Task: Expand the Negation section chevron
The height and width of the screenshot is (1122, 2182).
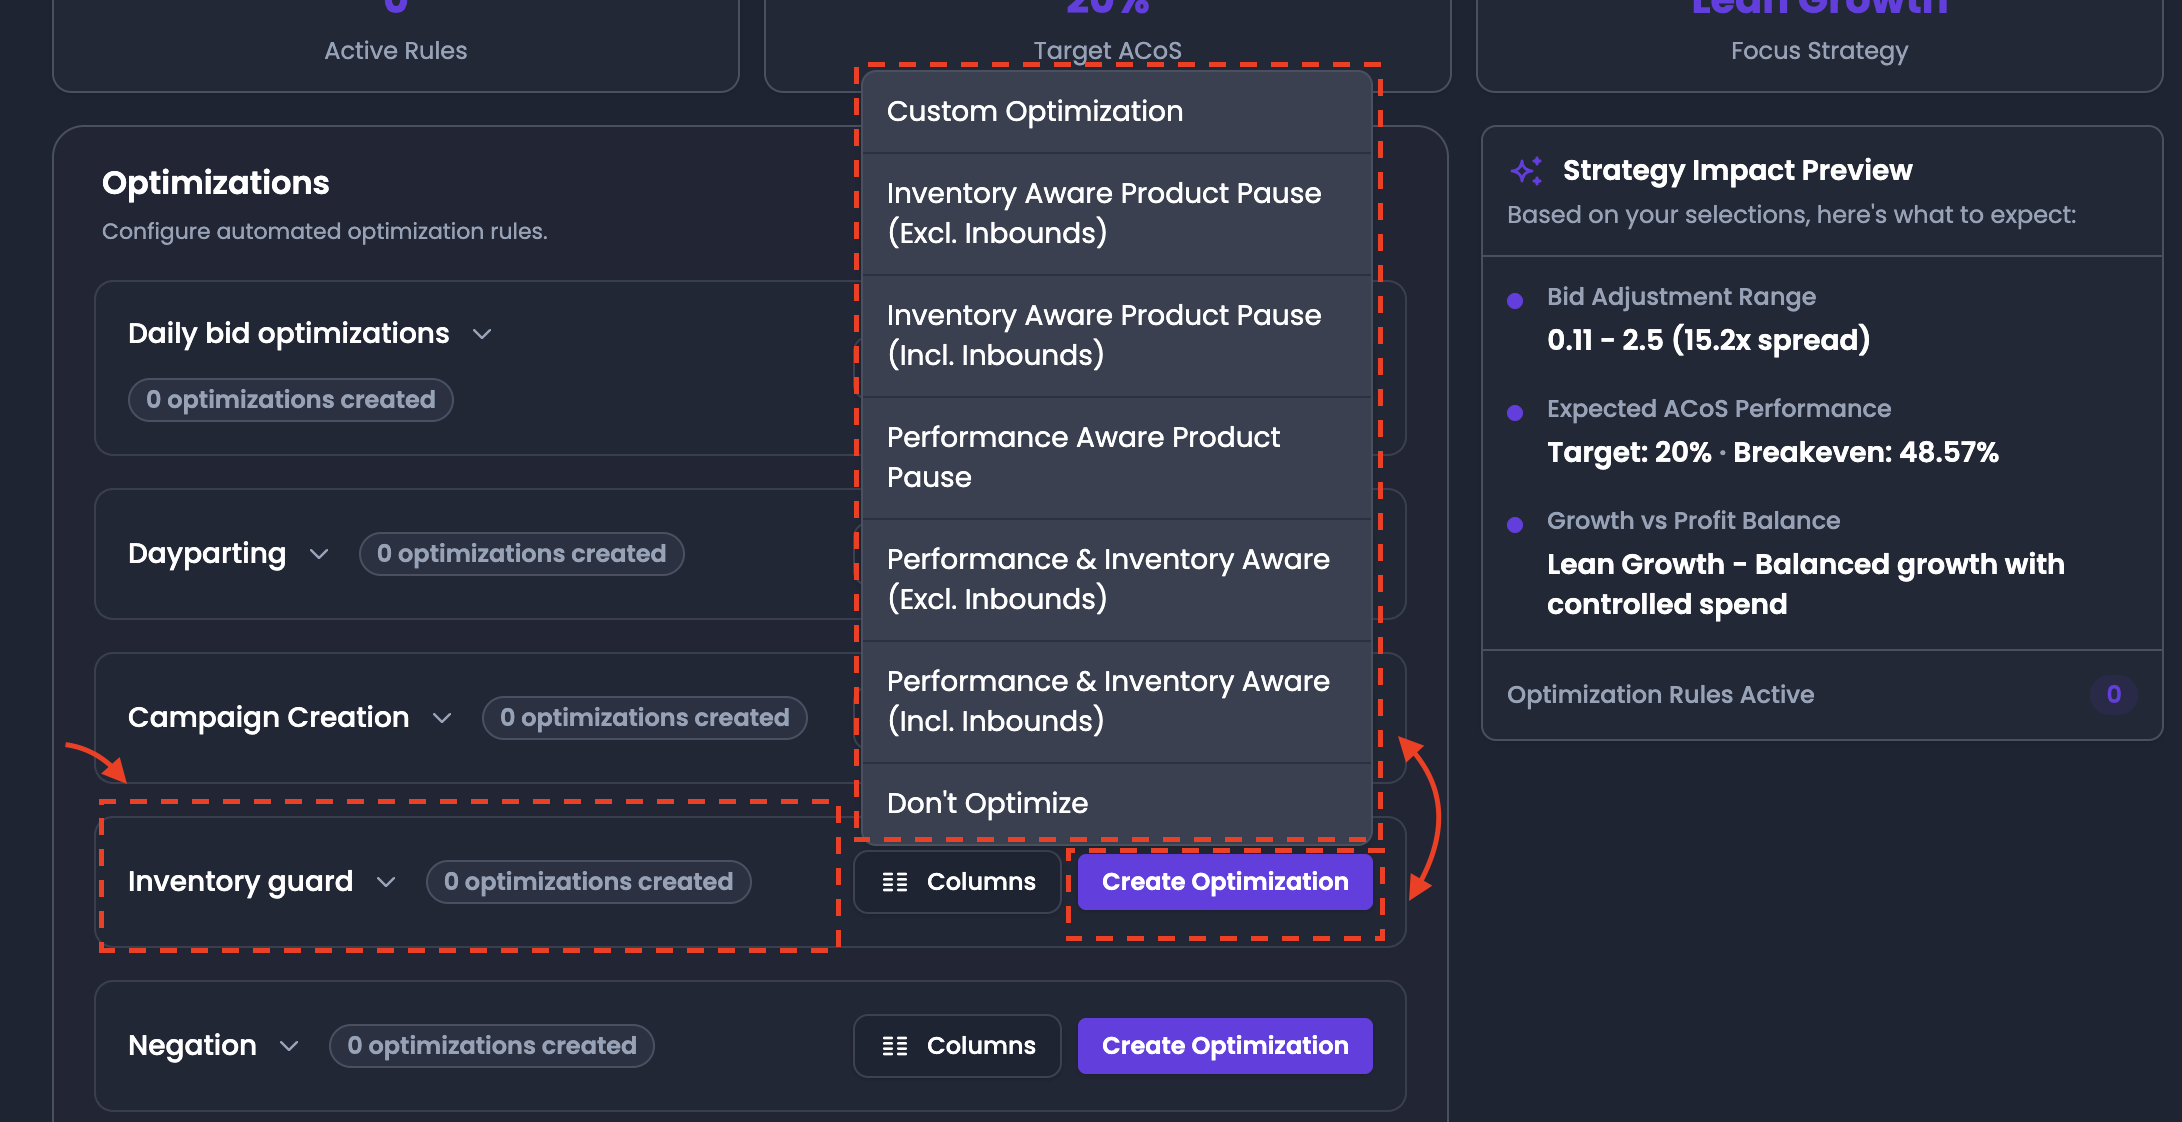Action: 289,1046
